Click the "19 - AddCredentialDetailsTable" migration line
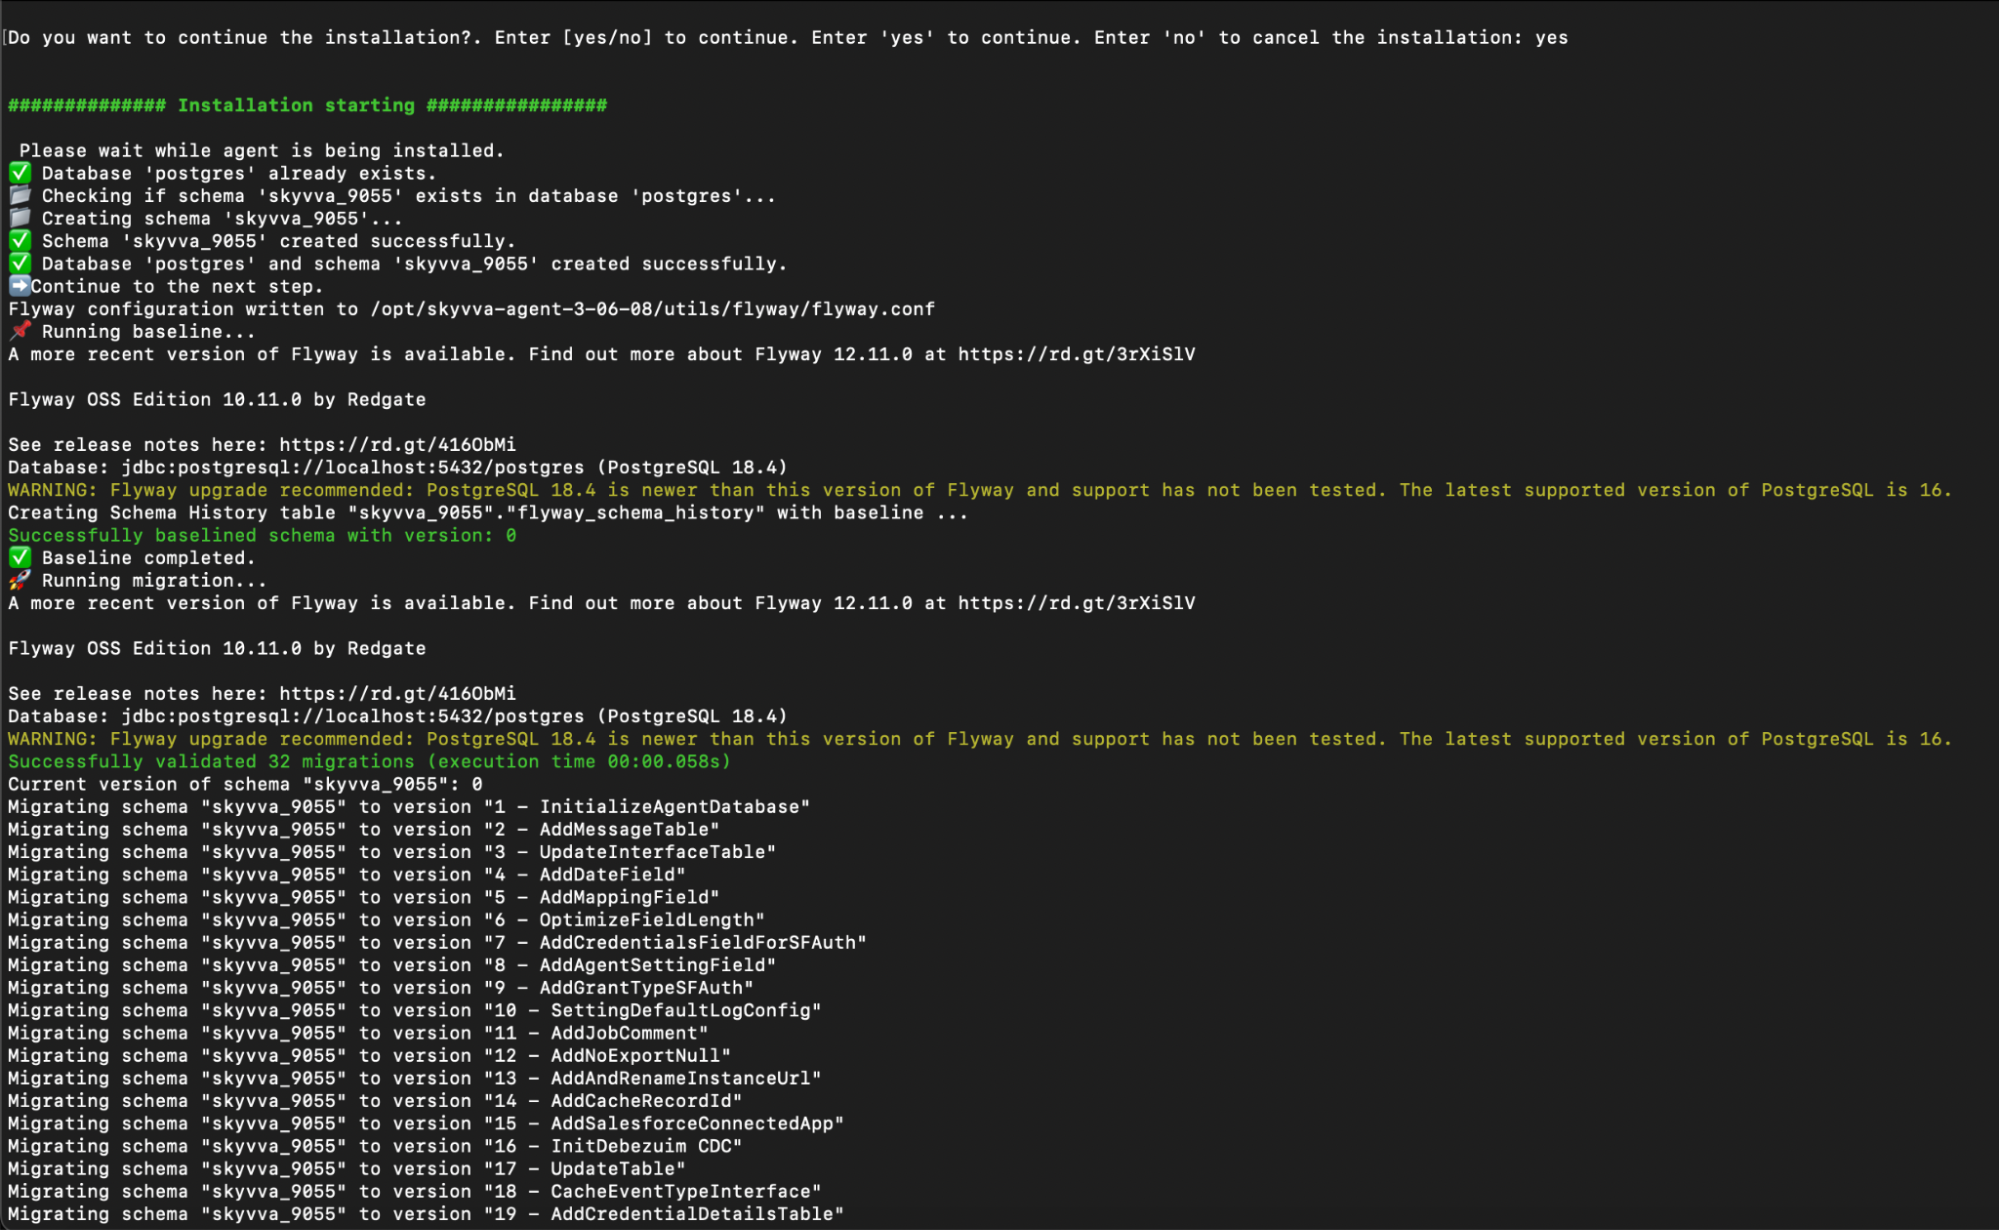Image resolution: width=1999 pixels, height=1230 pixels. coord(426,1214)
